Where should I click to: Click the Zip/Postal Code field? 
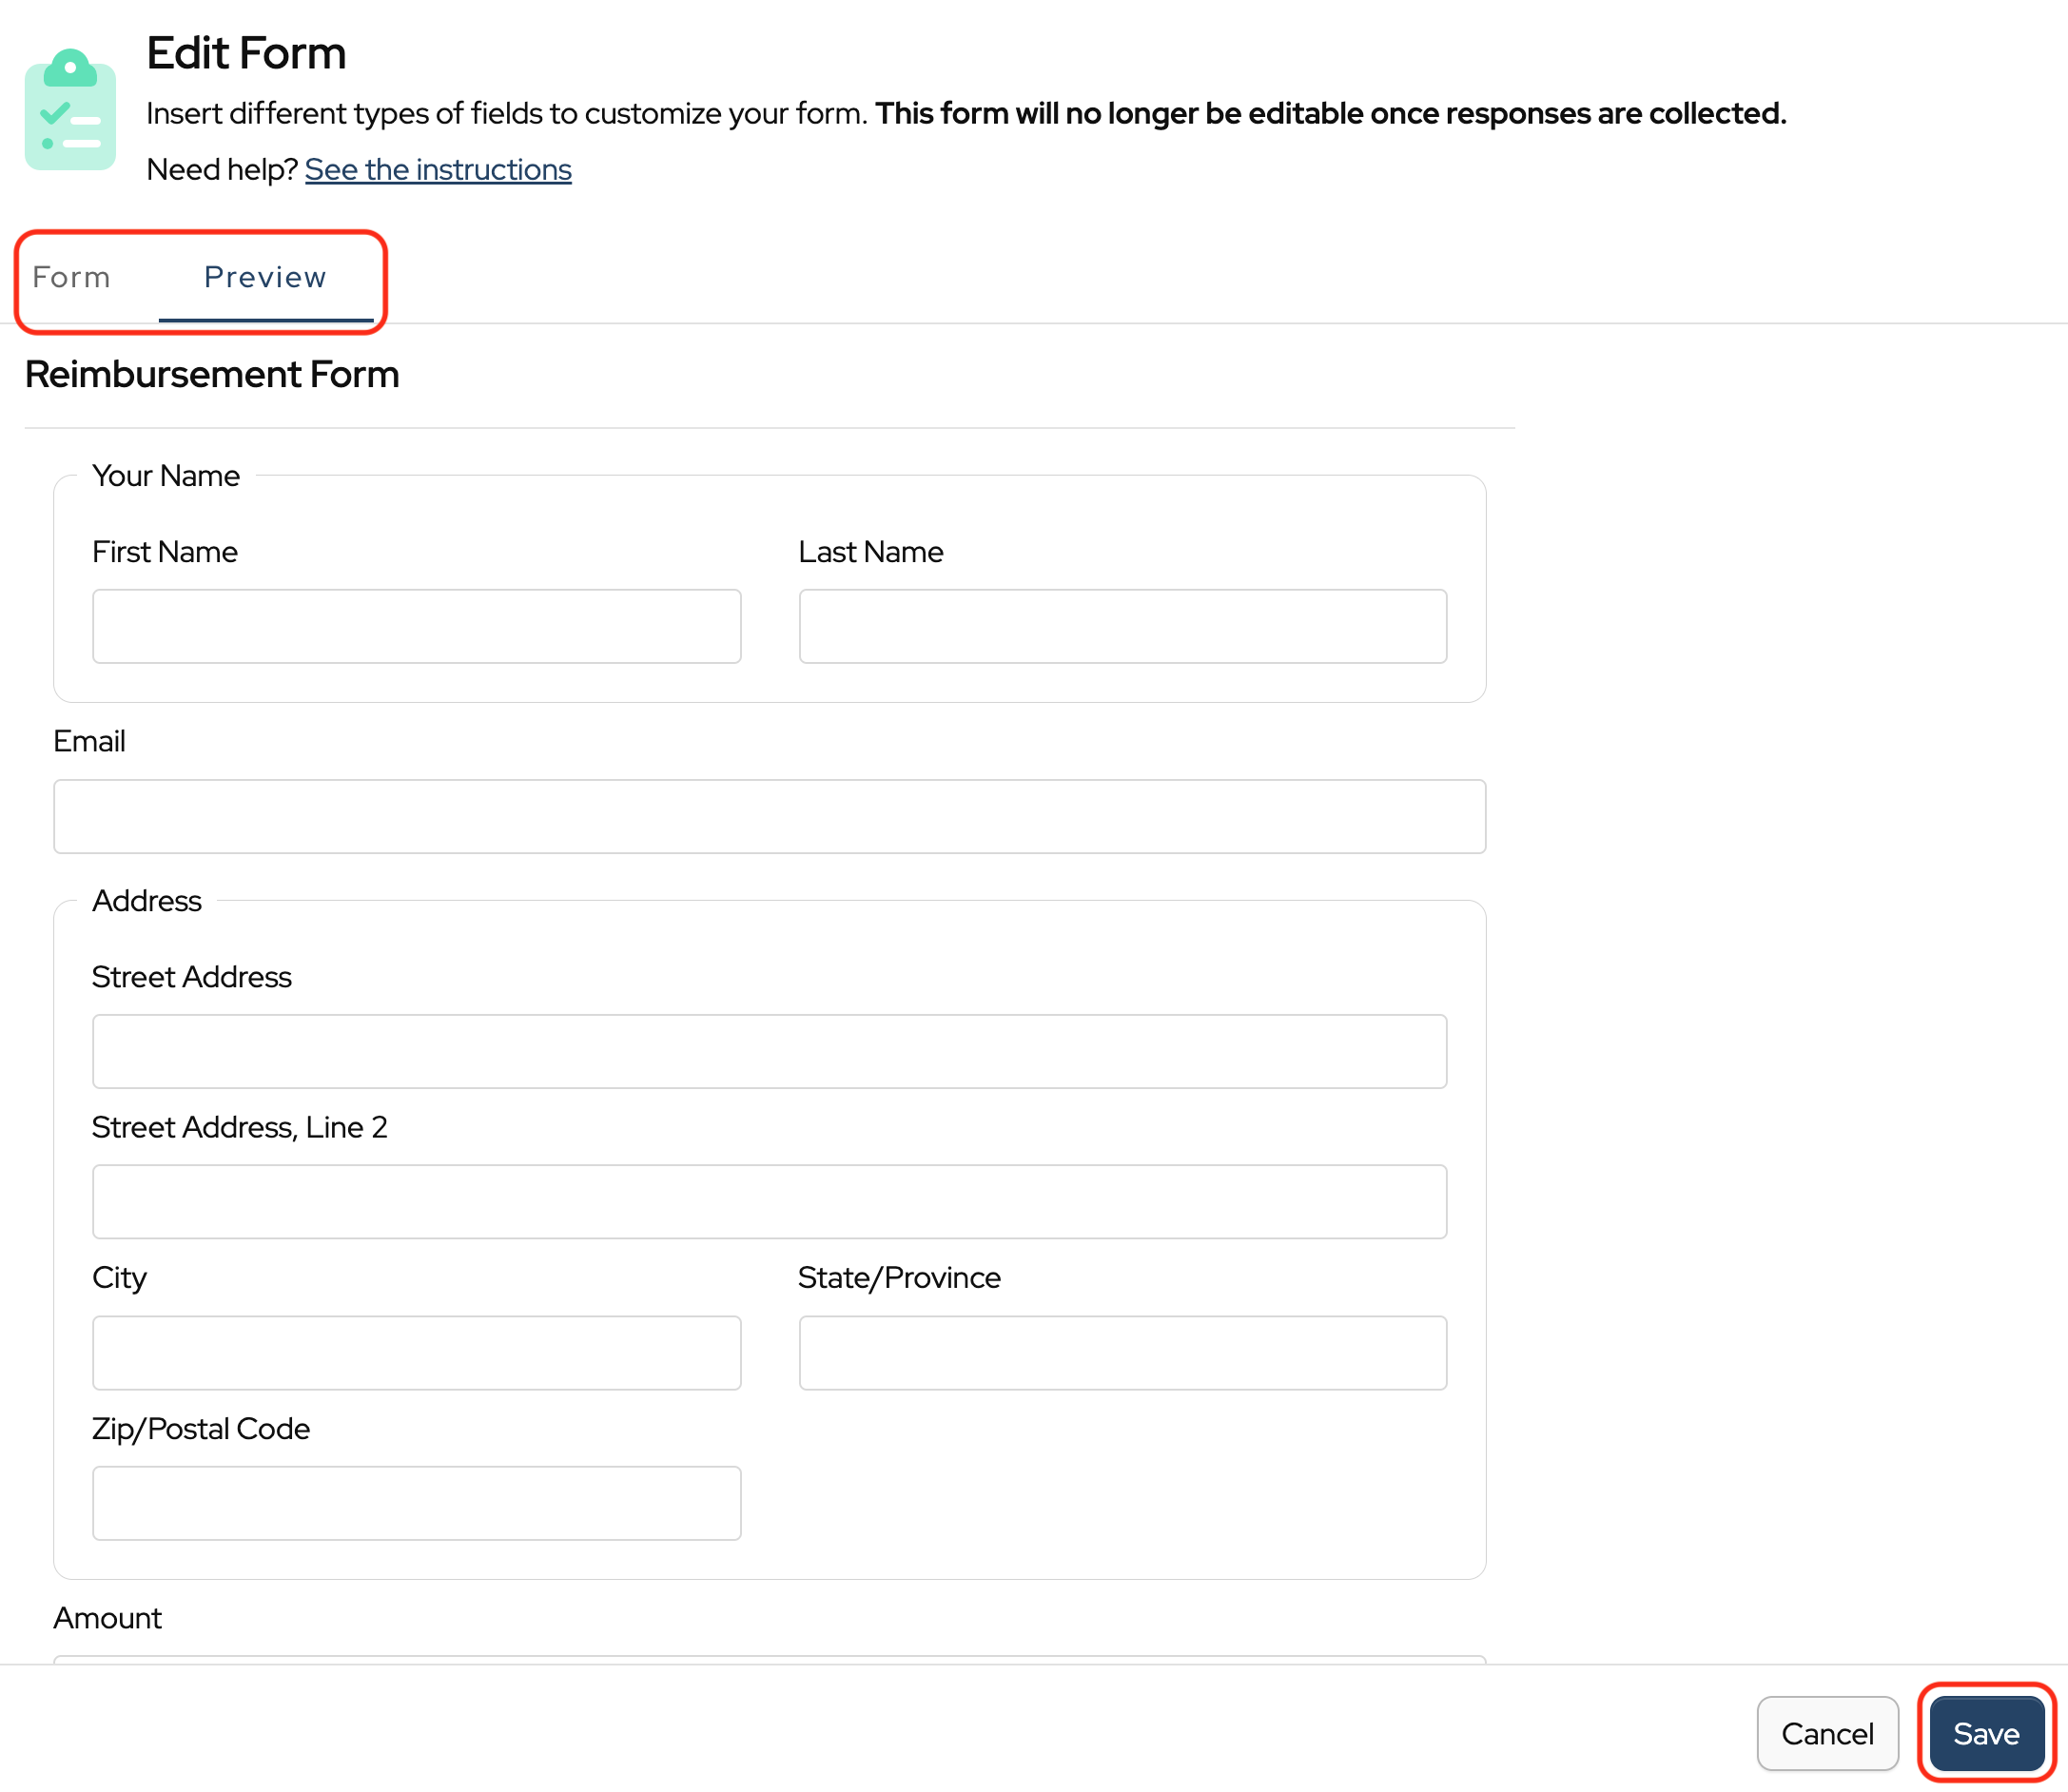[416, 1502]
